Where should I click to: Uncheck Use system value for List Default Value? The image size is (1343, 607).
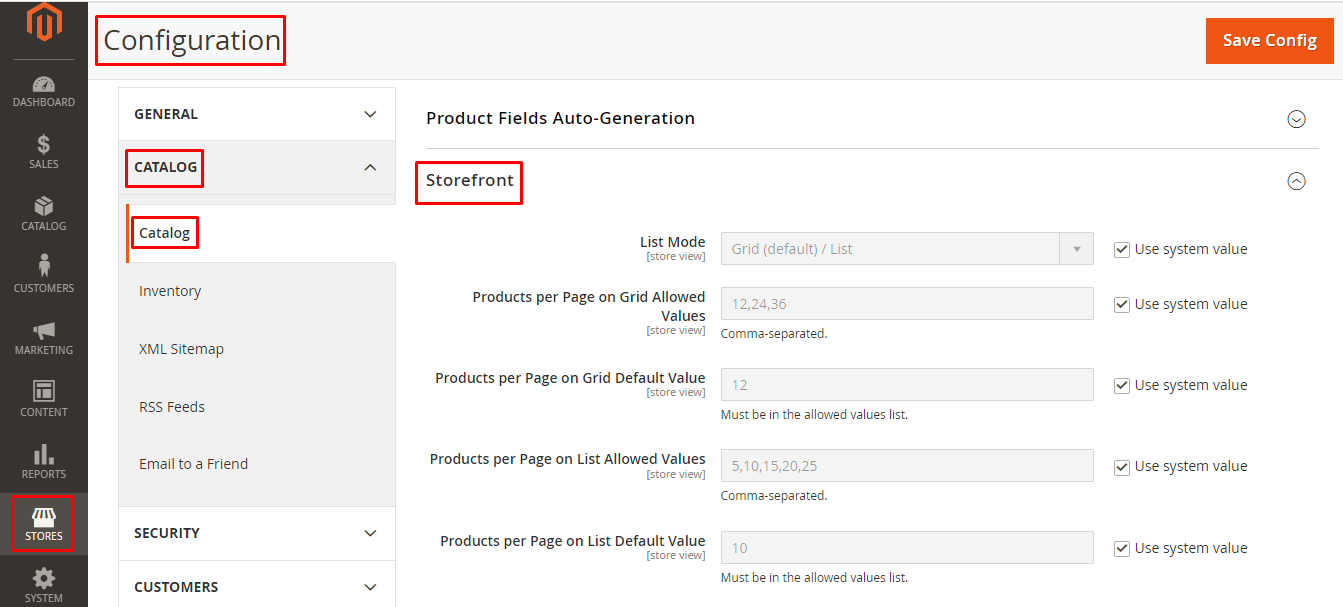pos(1122,548)
